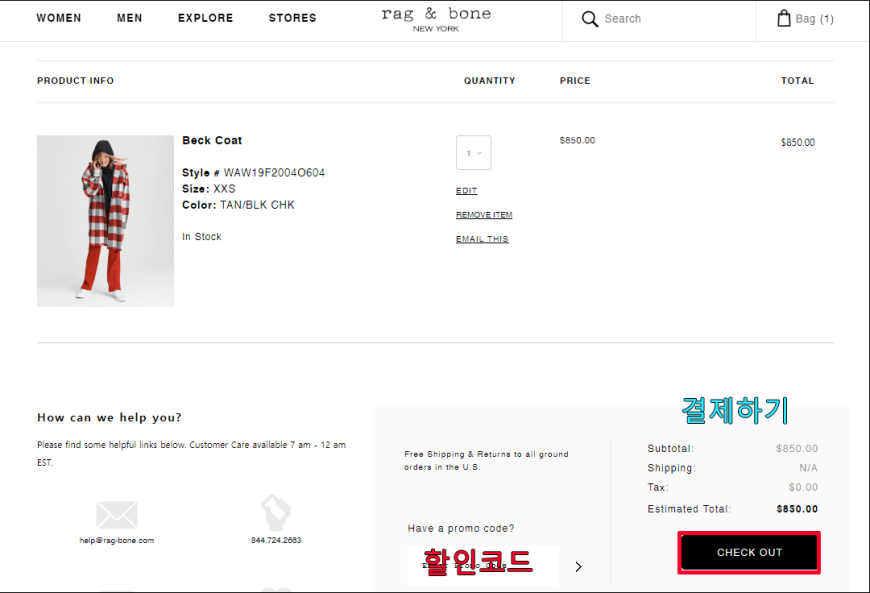Image resolution: width=870 pixels, height=593 pixels.
Task: Click the Tax $0.00 value
Action: 803,487
